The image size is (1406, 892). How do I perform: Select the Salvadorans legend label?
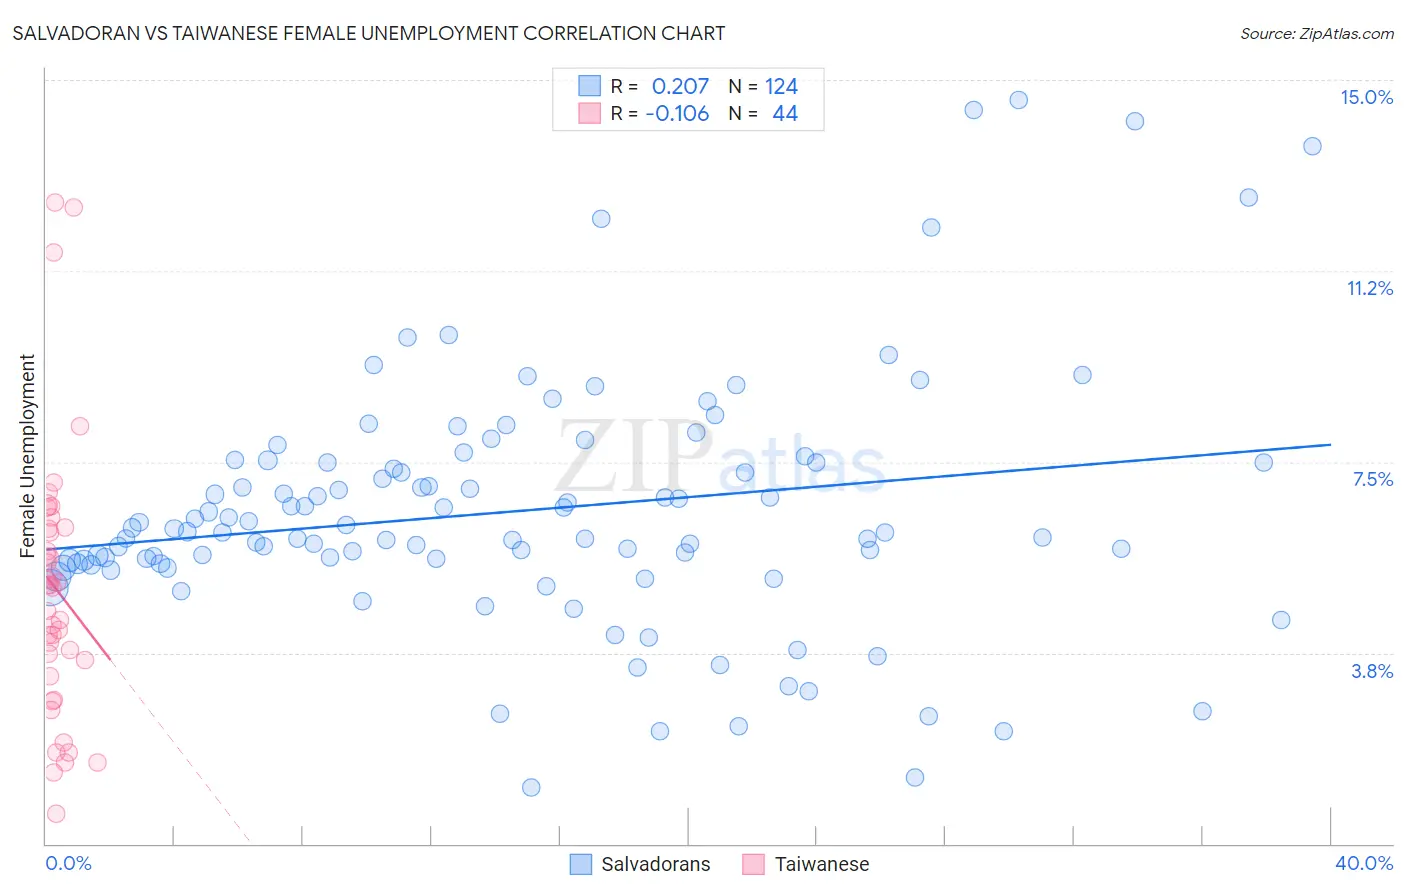tap(656, 864)
